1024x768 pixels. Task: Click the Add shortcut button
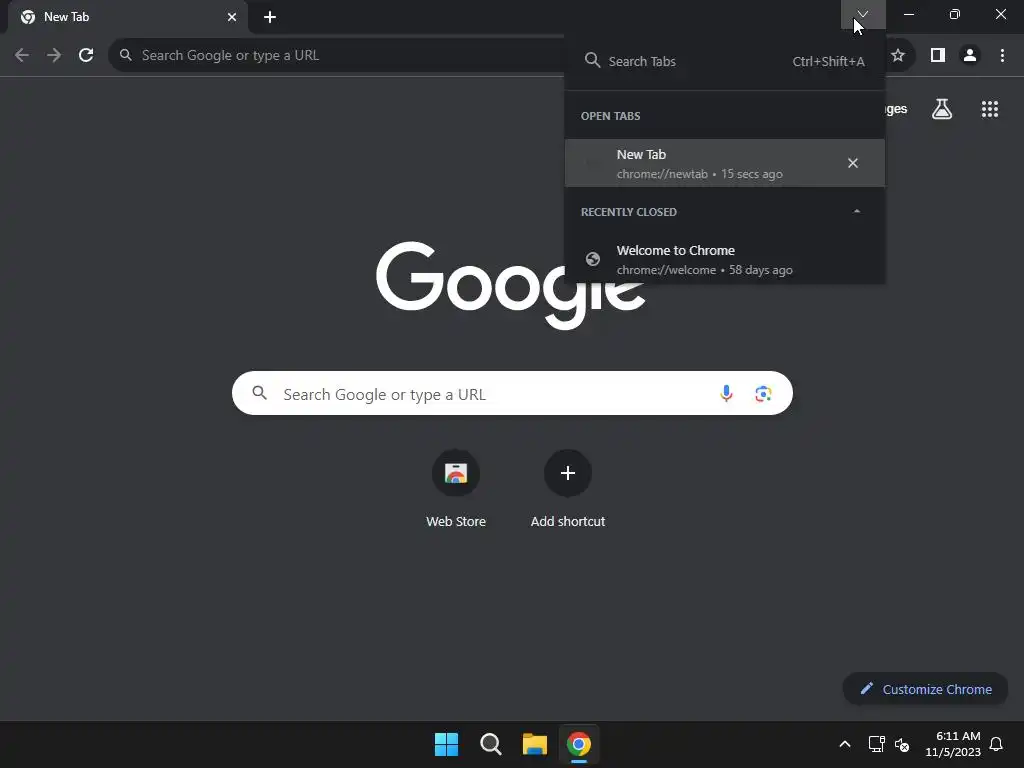[568, 488]
